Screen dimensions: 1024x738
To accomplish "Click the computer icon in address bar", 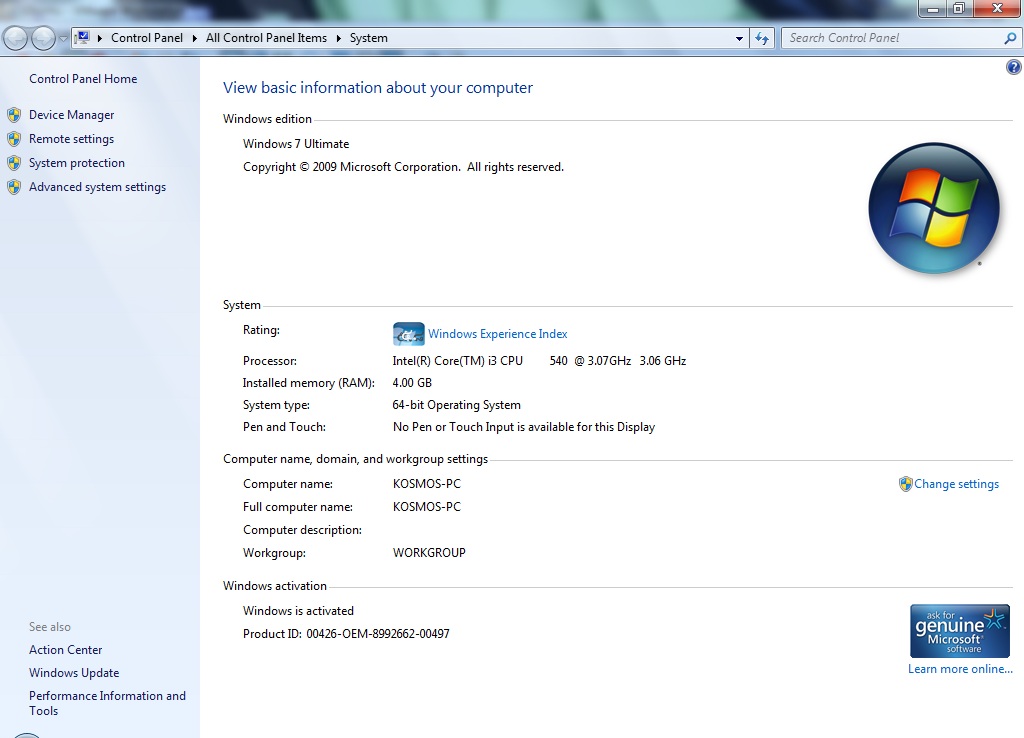I will [x=83, y=38].
